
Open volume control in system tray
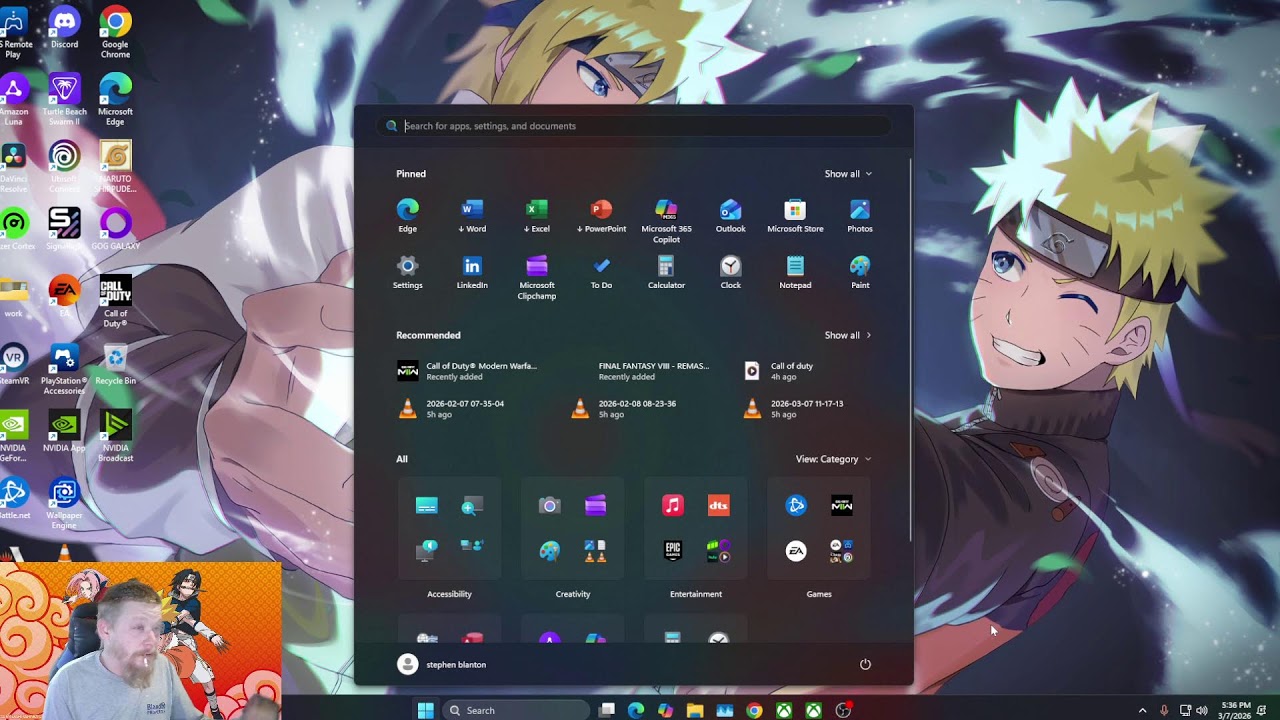coord(1201,711)
